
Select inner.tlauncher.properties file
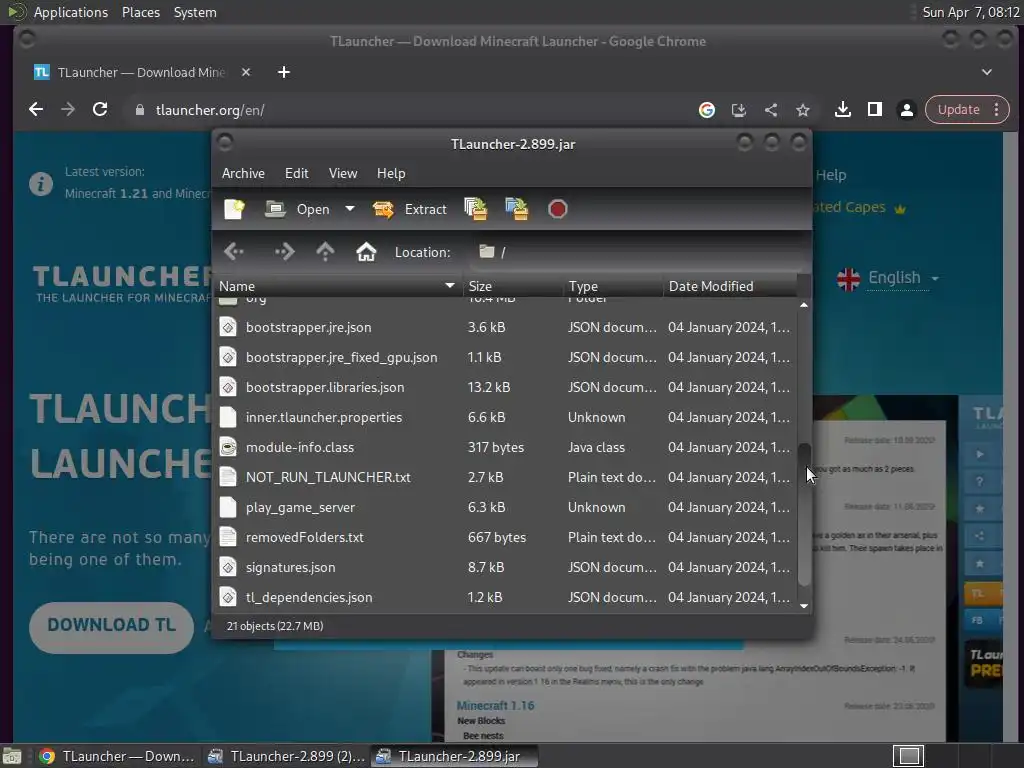point(505,417)
